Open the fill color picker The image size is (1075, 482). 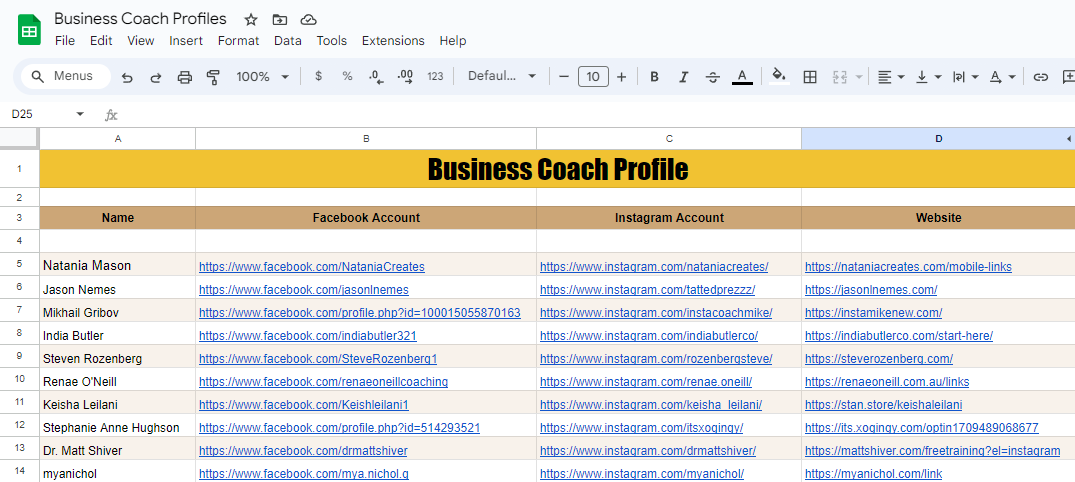tap(779, 76)
